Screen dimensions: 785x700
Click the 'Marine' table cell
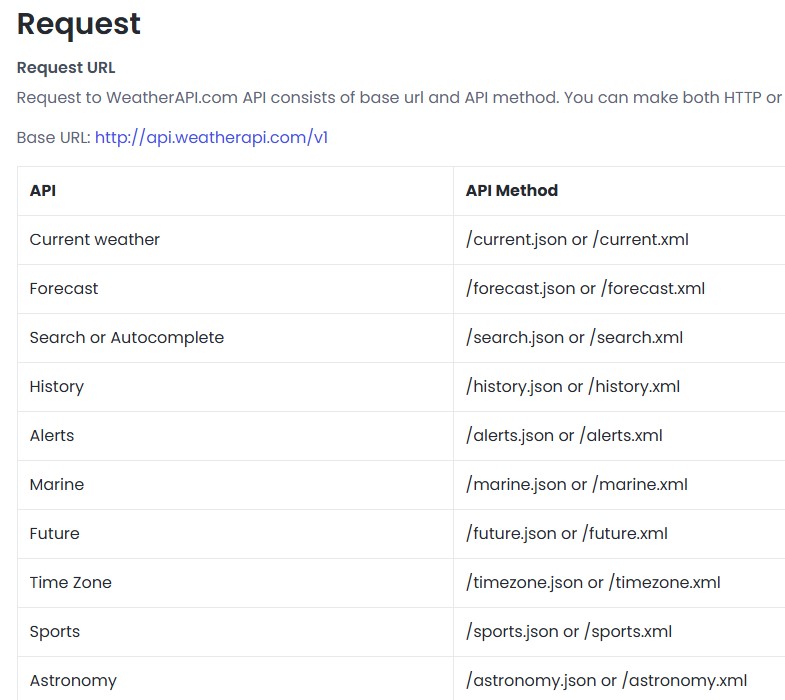(x=235, y=485)
